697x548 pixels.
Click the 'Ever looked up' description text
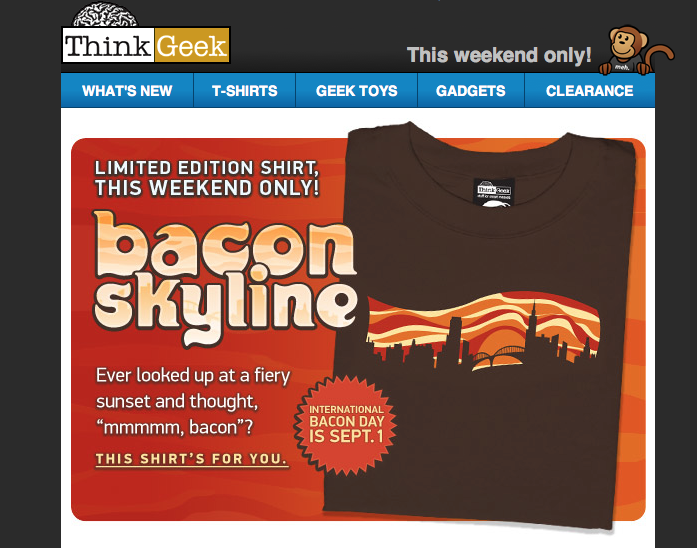[193, 401]
